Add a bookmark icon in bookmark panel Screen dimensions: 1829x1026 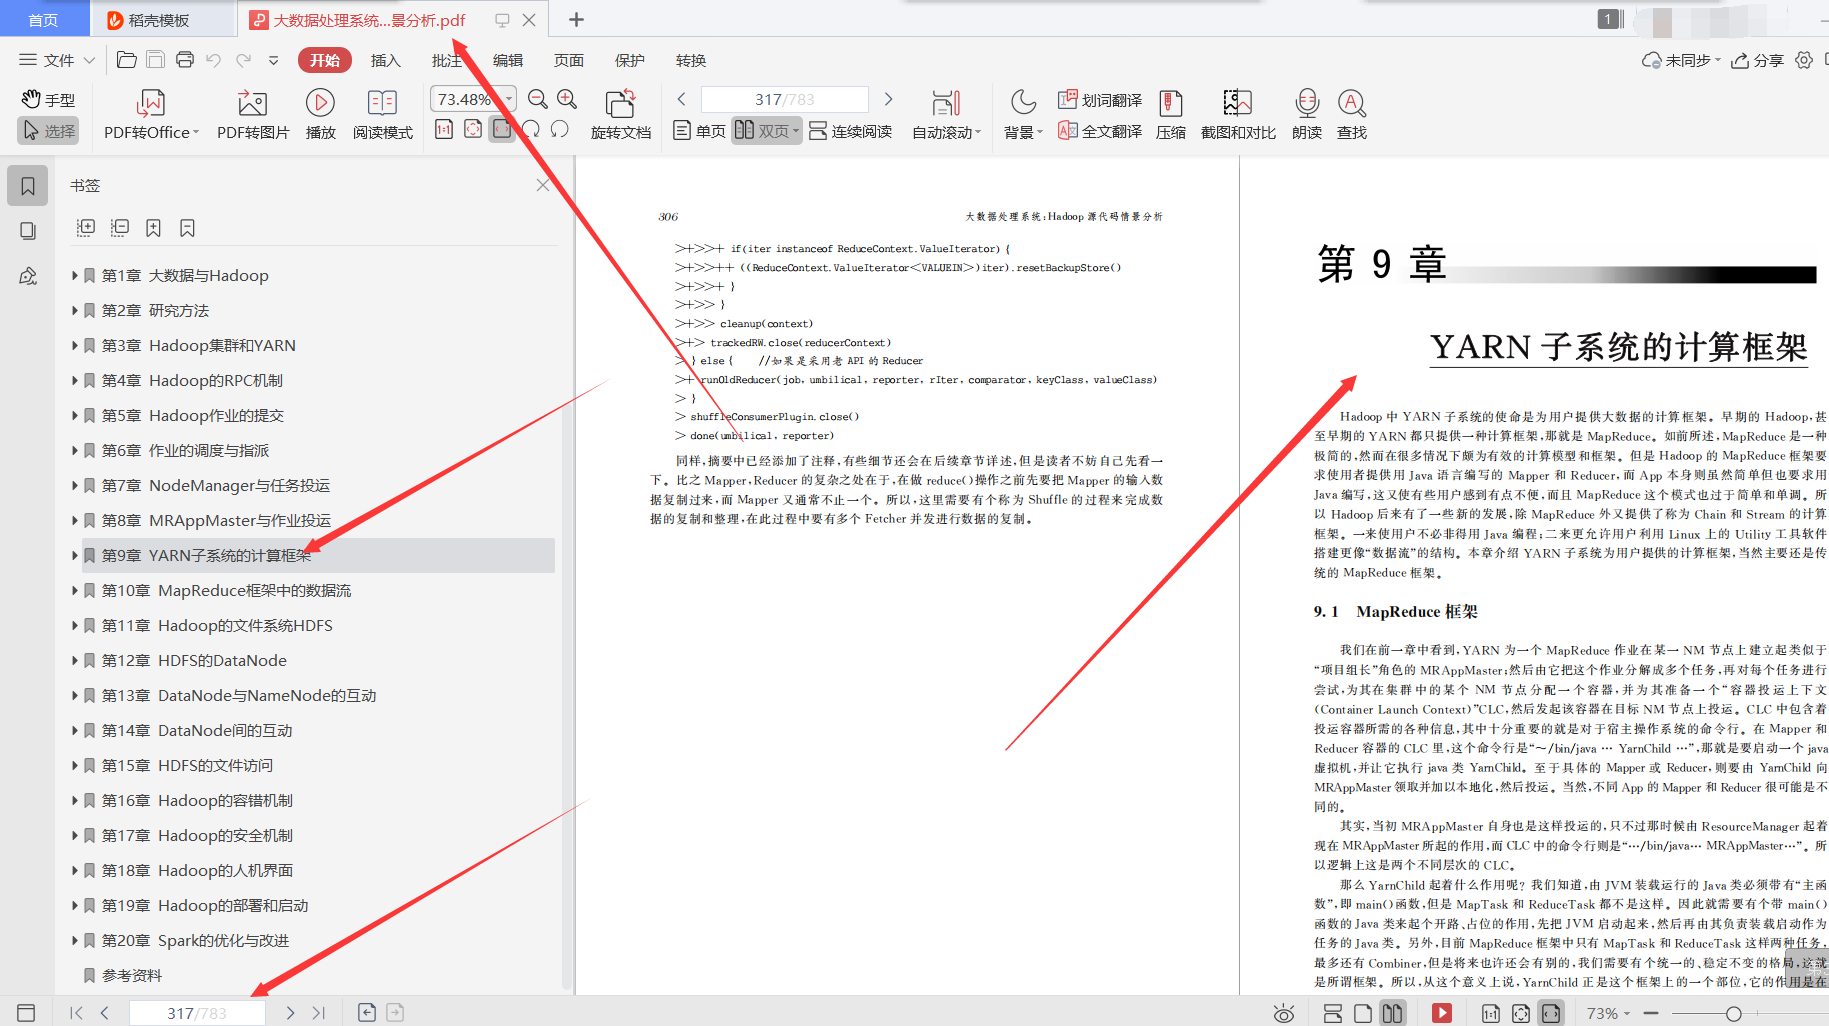coord(153,228)
